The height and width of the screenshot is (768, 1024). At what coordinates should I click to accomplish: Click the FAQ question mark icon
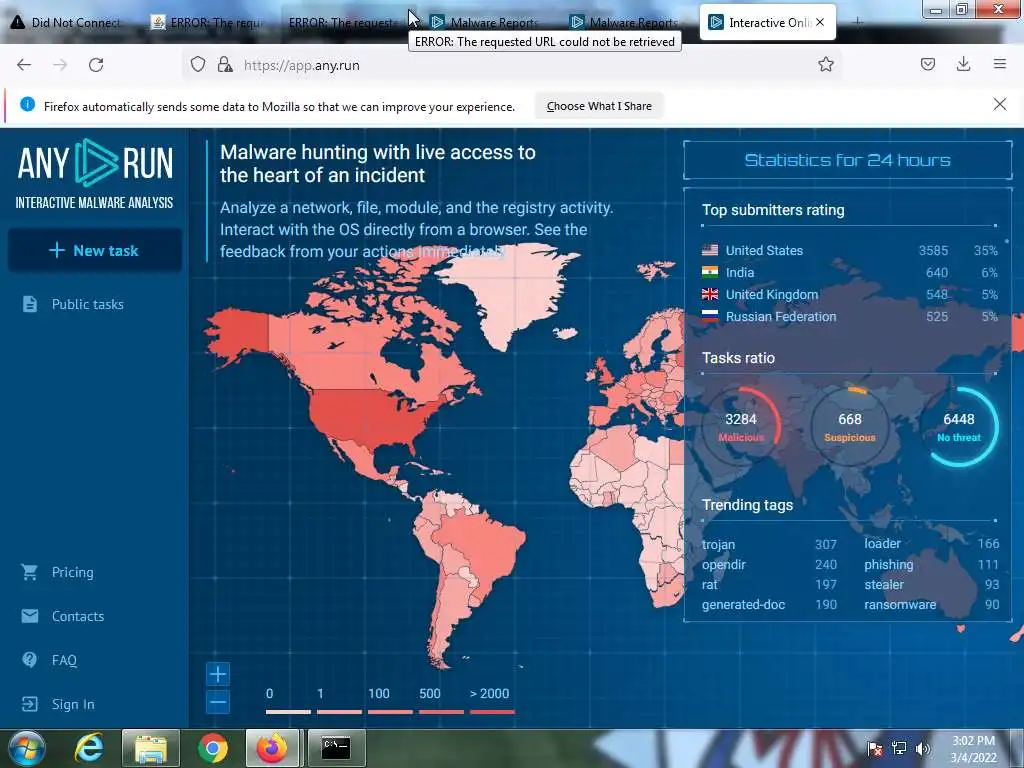[29, 660]
